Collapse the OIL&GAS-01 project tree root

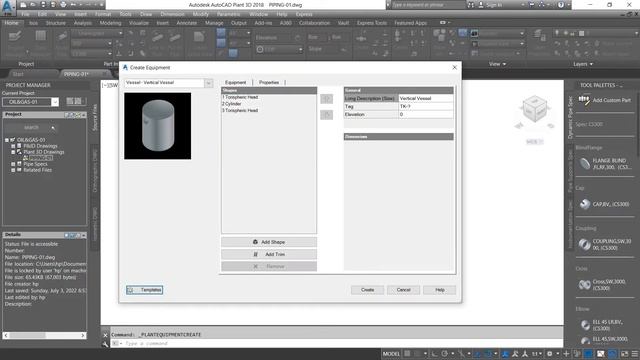click(x=7, y=140)
